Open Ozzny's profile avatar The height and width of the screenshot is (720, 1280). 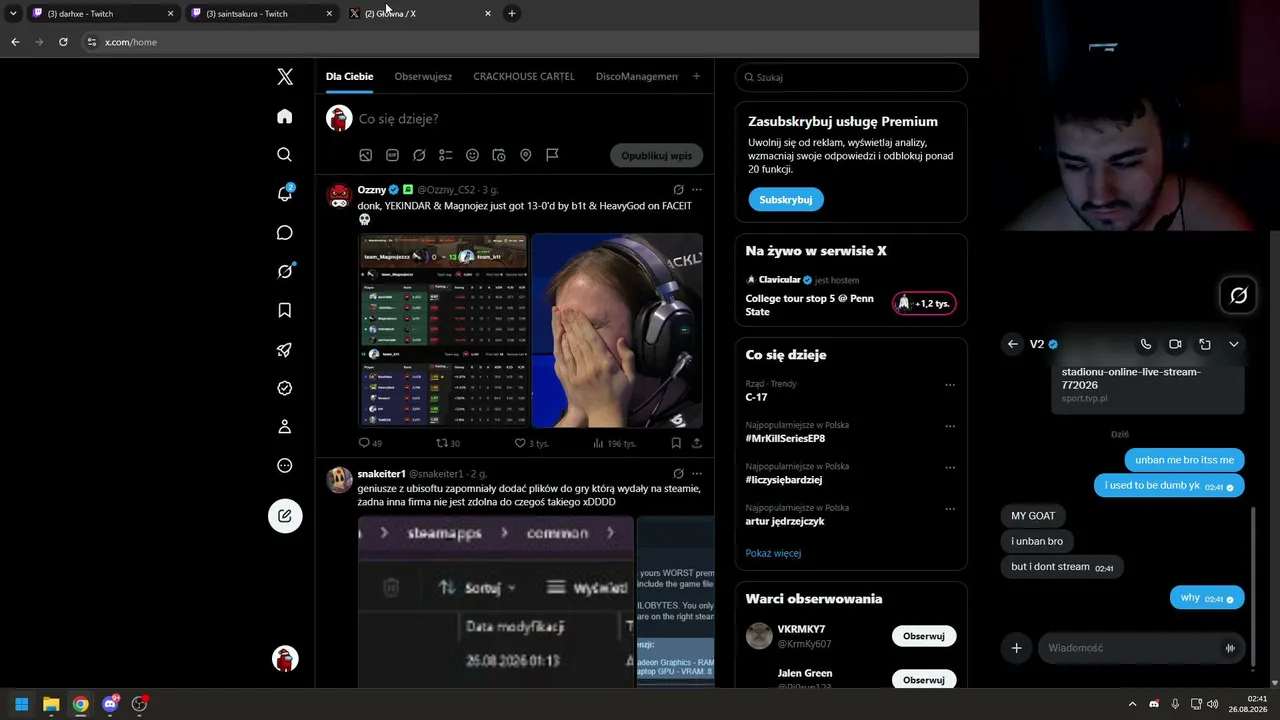click(x=340, y=196)
